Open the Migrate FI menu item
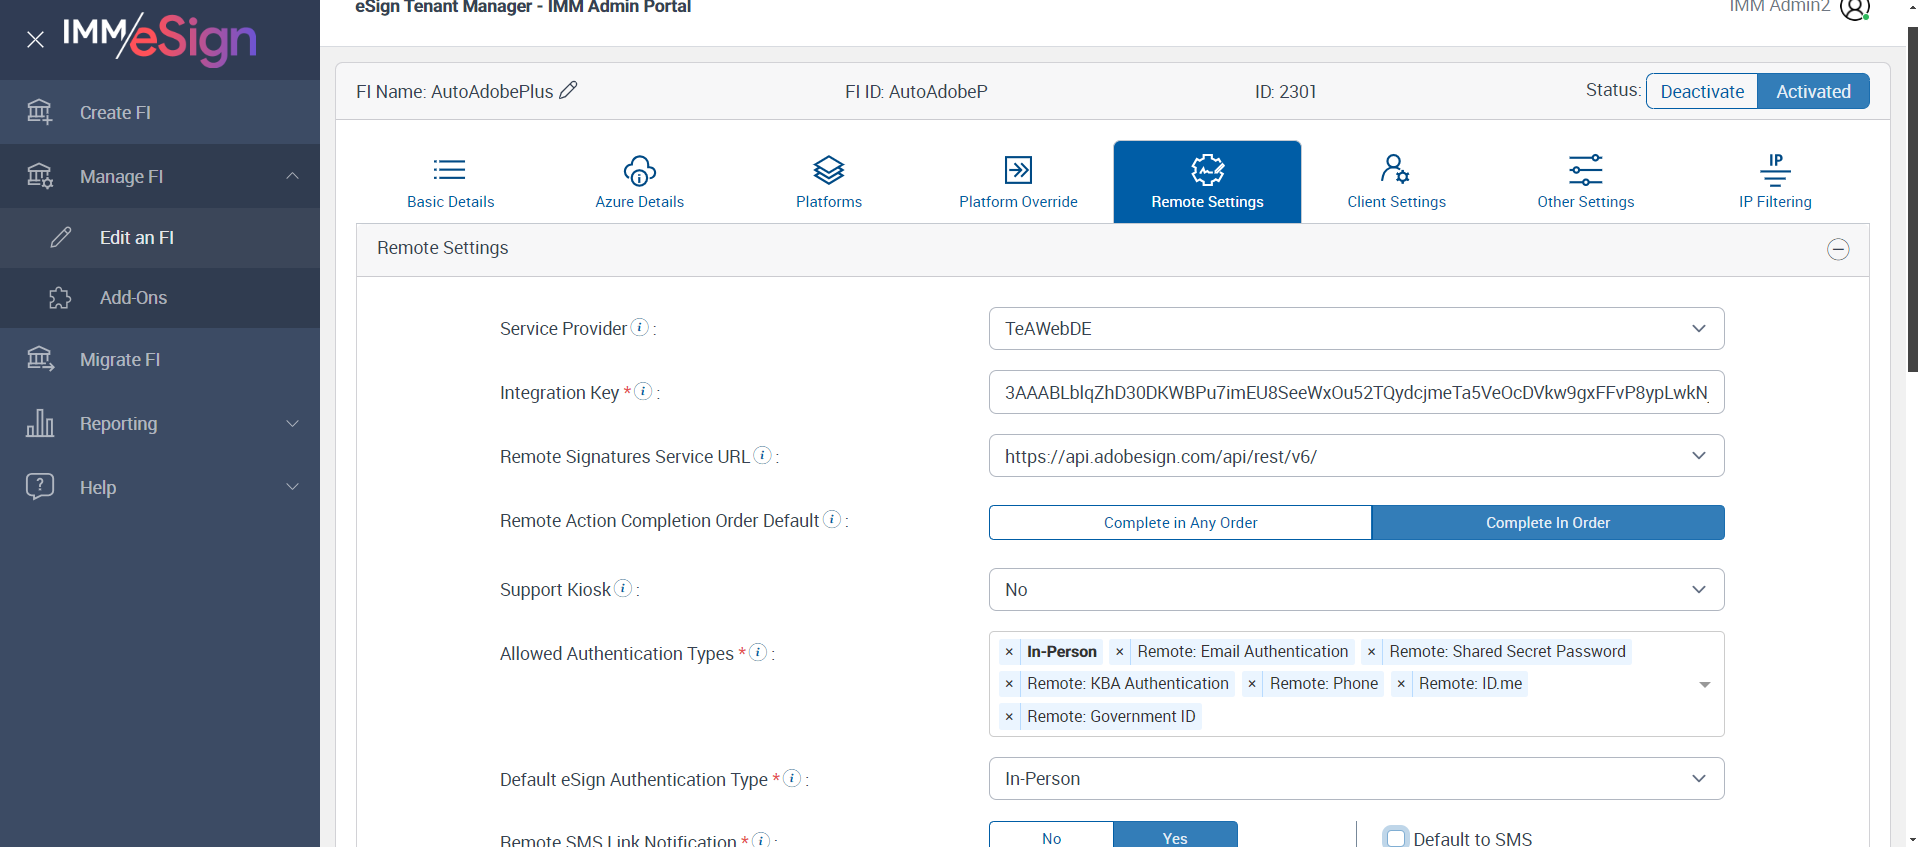The image size is (1920, 847). [160, 360]
